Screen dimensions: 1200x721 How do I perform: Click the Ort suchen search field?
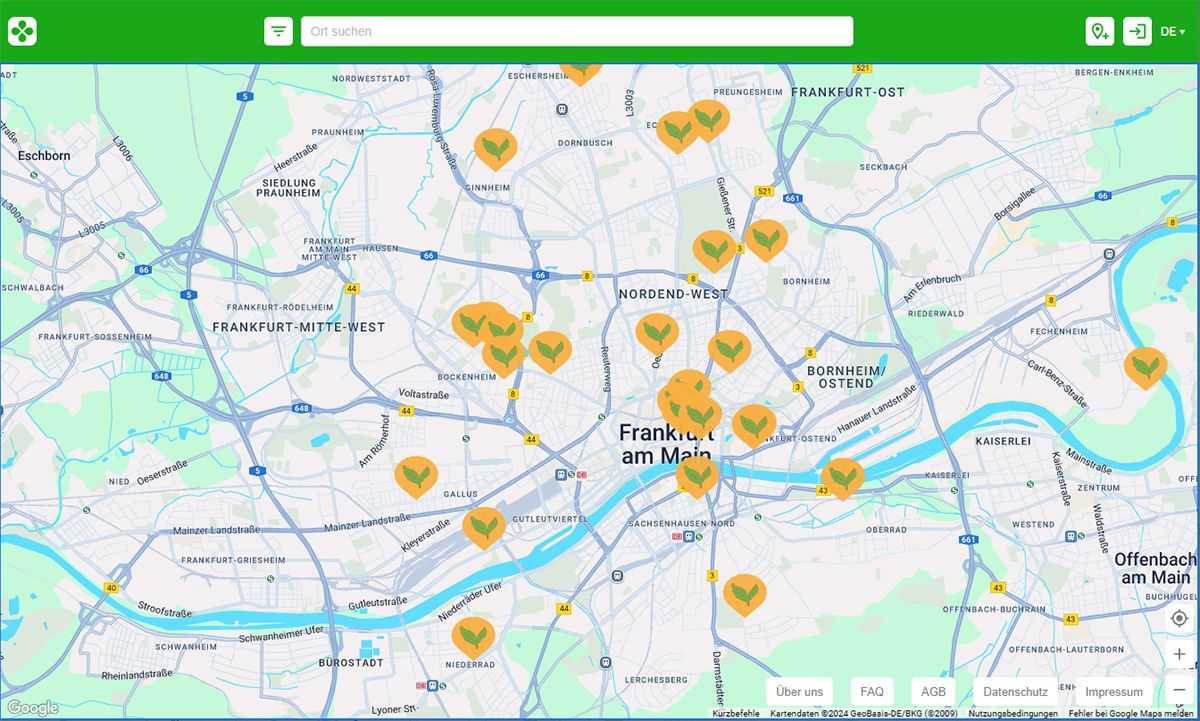pyautogui.click(x=577, y=31)
